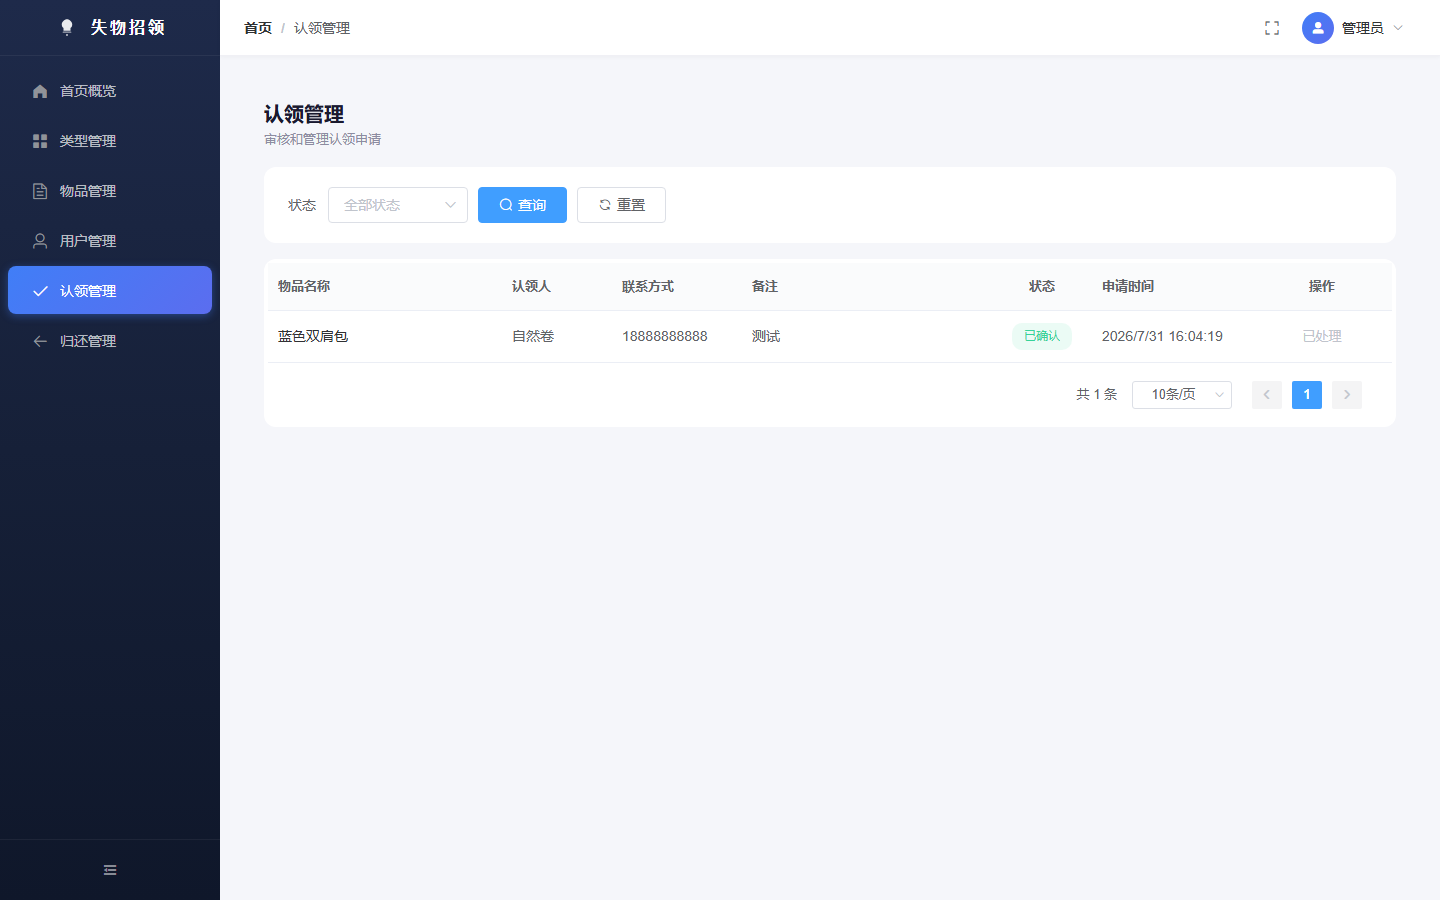Screen dimensions: 1440x900
Task: Click the 首页 breadcrumb link
Action: click(x=258, y=28)
